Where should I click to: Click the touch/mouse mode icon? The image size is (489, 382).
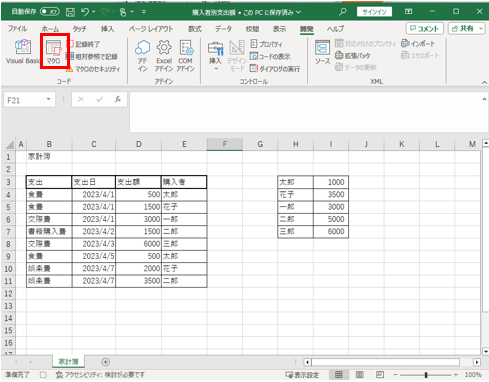[x=123, y=12]
